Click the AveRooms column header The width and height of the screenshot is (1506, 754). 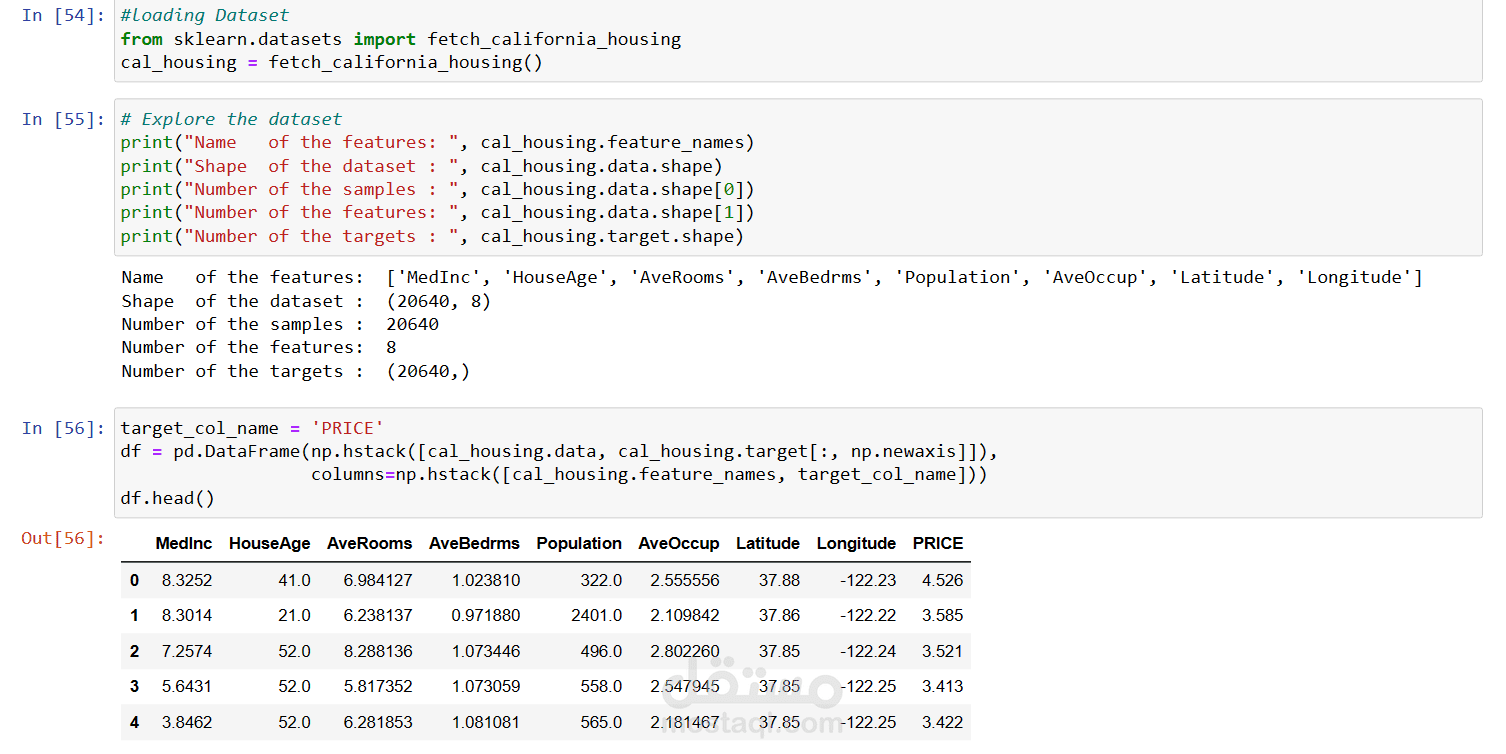369,544
